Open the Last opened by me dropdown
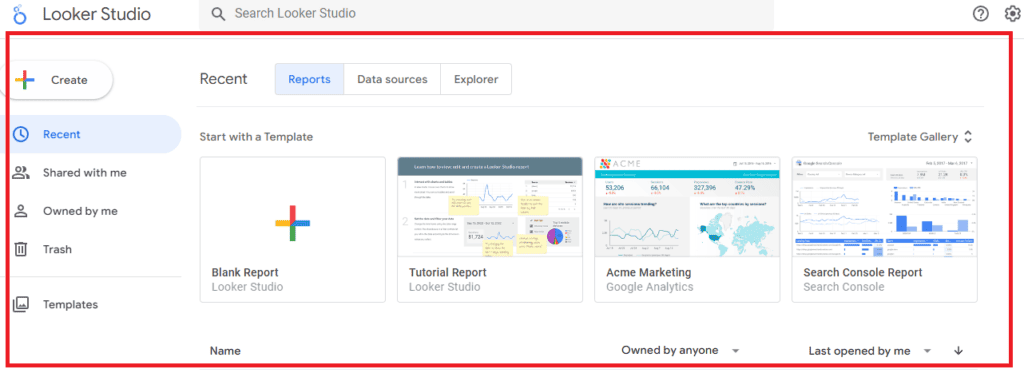The image size is (1024, 377). tap(869, 351)
